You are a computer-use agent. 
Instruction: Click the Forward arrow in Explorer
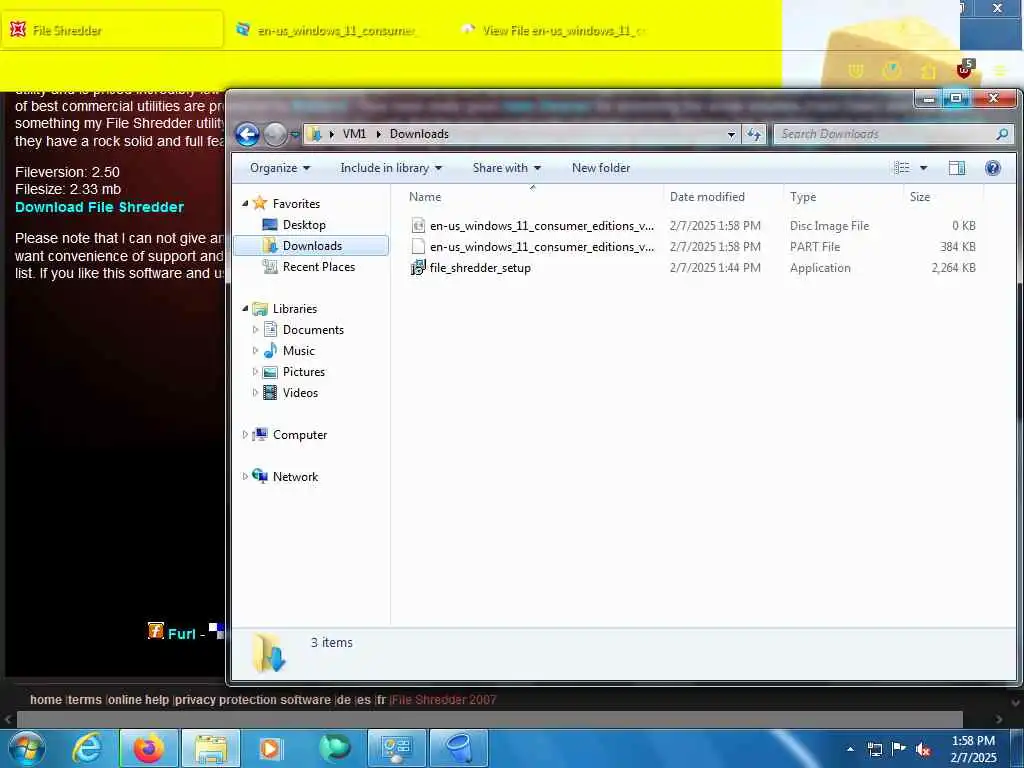pyautogui.click(x=275, y=135)
